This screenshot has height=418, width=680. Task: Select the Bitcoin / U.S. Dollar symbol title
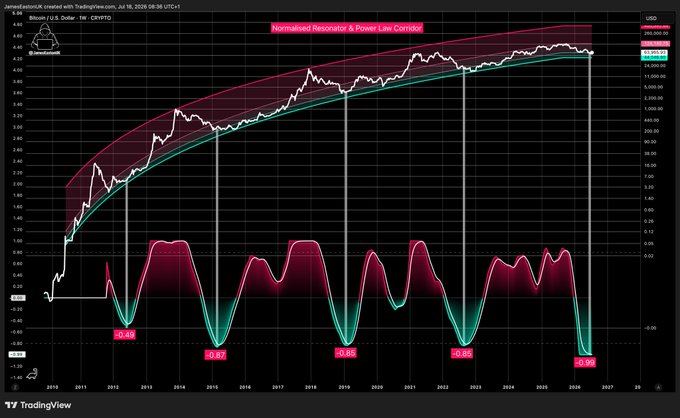70,18
